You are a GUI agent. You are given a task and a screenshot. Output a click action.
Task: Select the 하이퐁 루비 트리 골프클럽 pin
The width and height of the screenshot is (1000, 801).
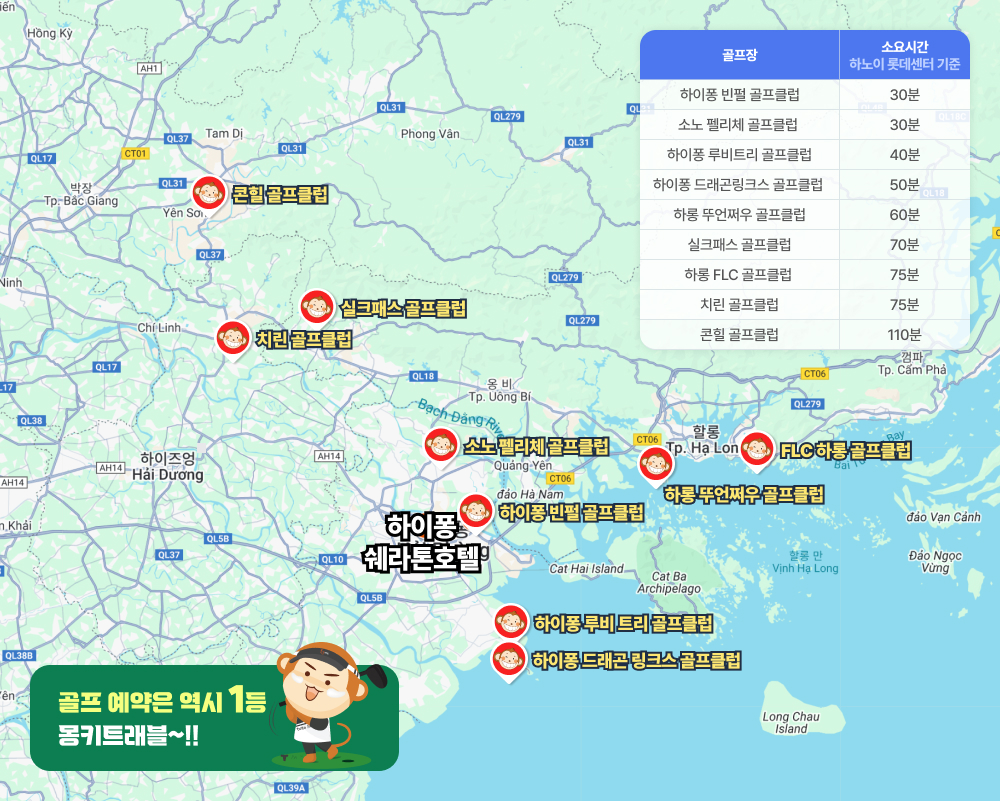(x=511, y=622)
